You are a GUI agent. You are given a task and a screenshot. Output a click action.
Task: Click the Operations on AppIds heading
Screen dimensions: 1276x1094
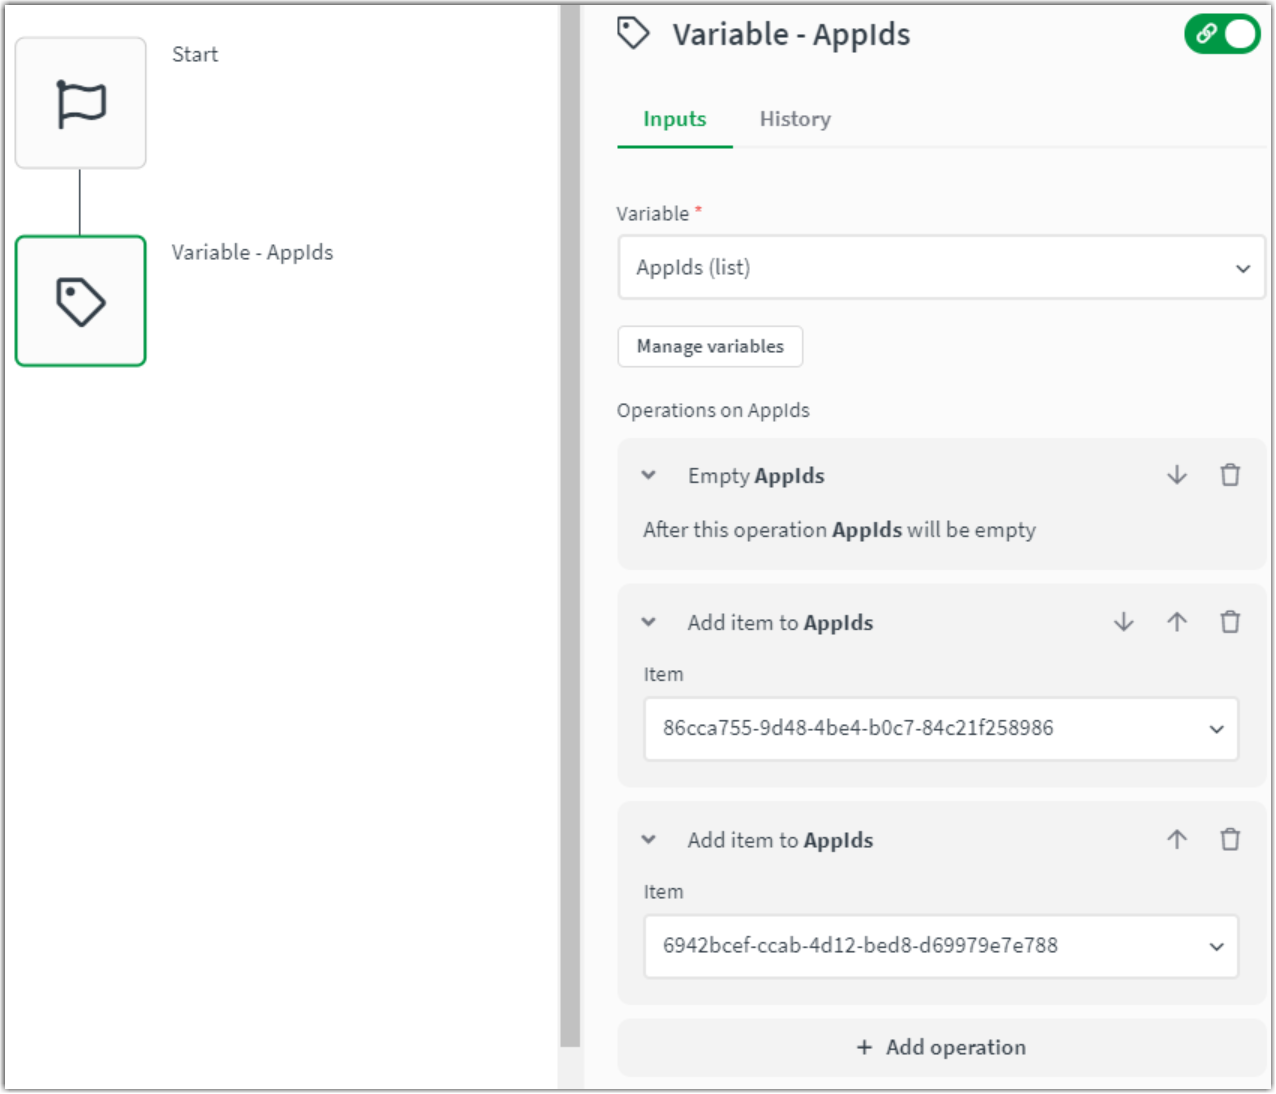pos(713,411)
